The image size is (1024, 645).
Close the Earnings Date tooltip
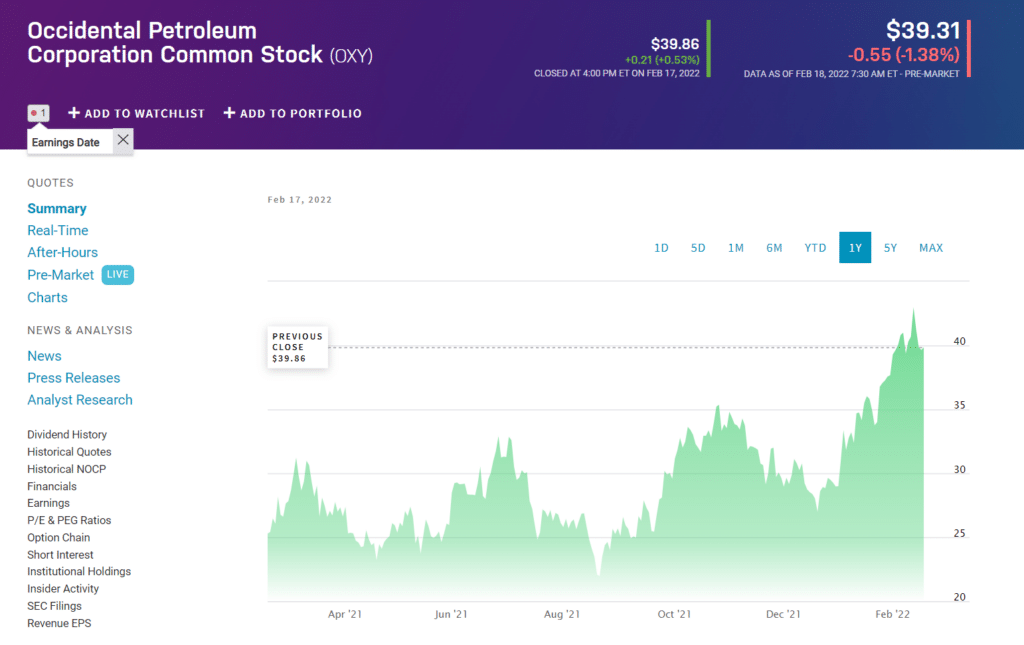[x=123, y=140]
